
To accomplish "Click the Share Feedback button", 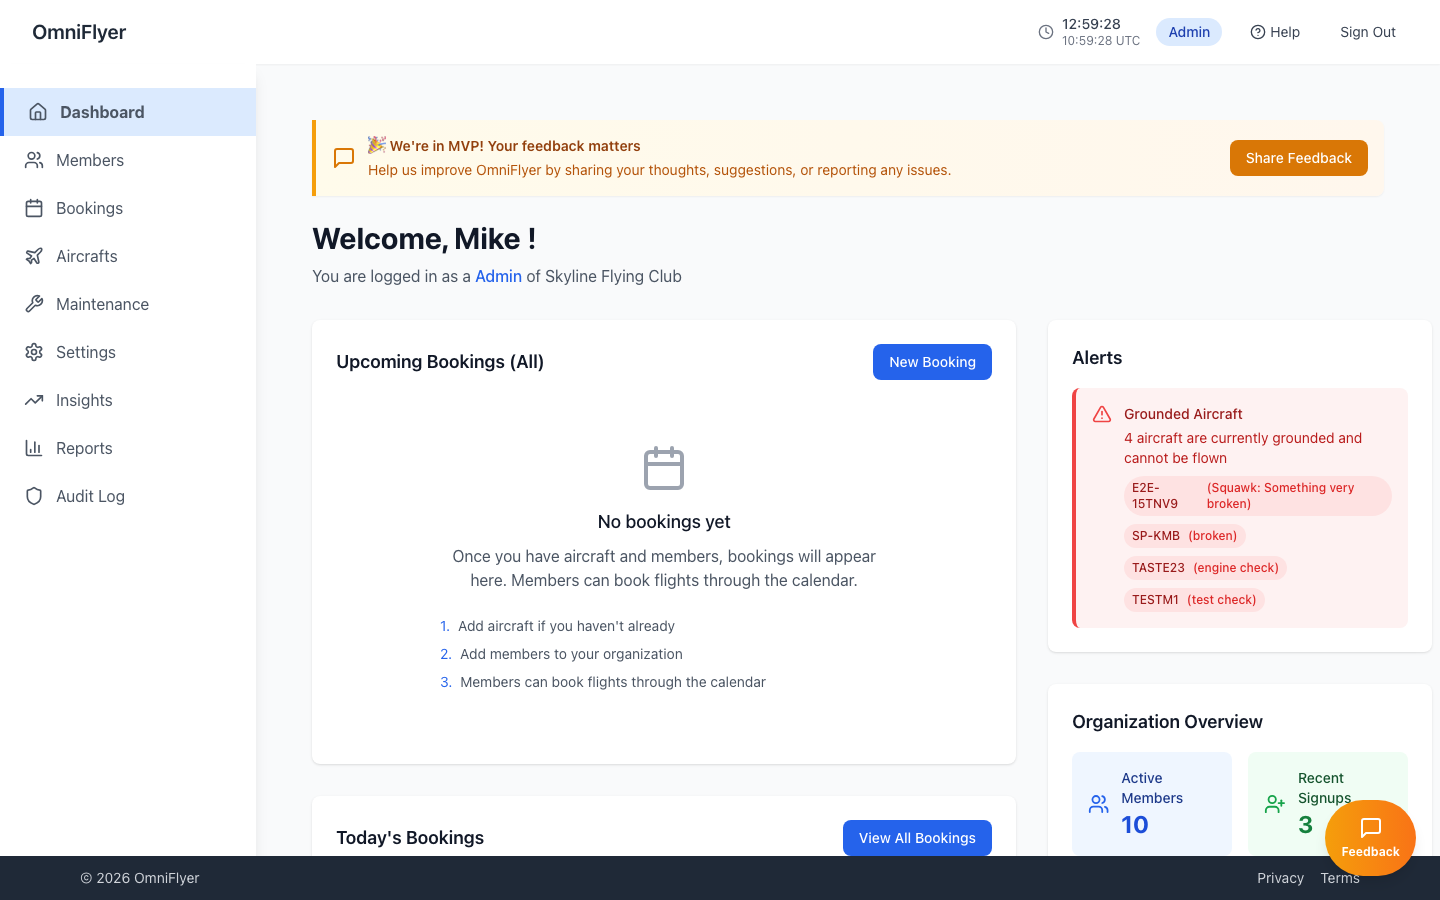I will click(x=1299, y=158).
